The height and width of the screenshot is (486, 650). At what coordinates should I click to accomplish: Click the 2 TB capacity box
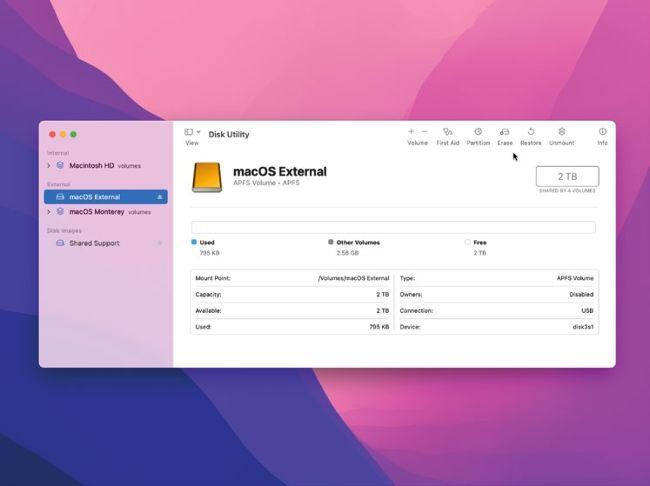pyautogui.click(x=567, y=176)
